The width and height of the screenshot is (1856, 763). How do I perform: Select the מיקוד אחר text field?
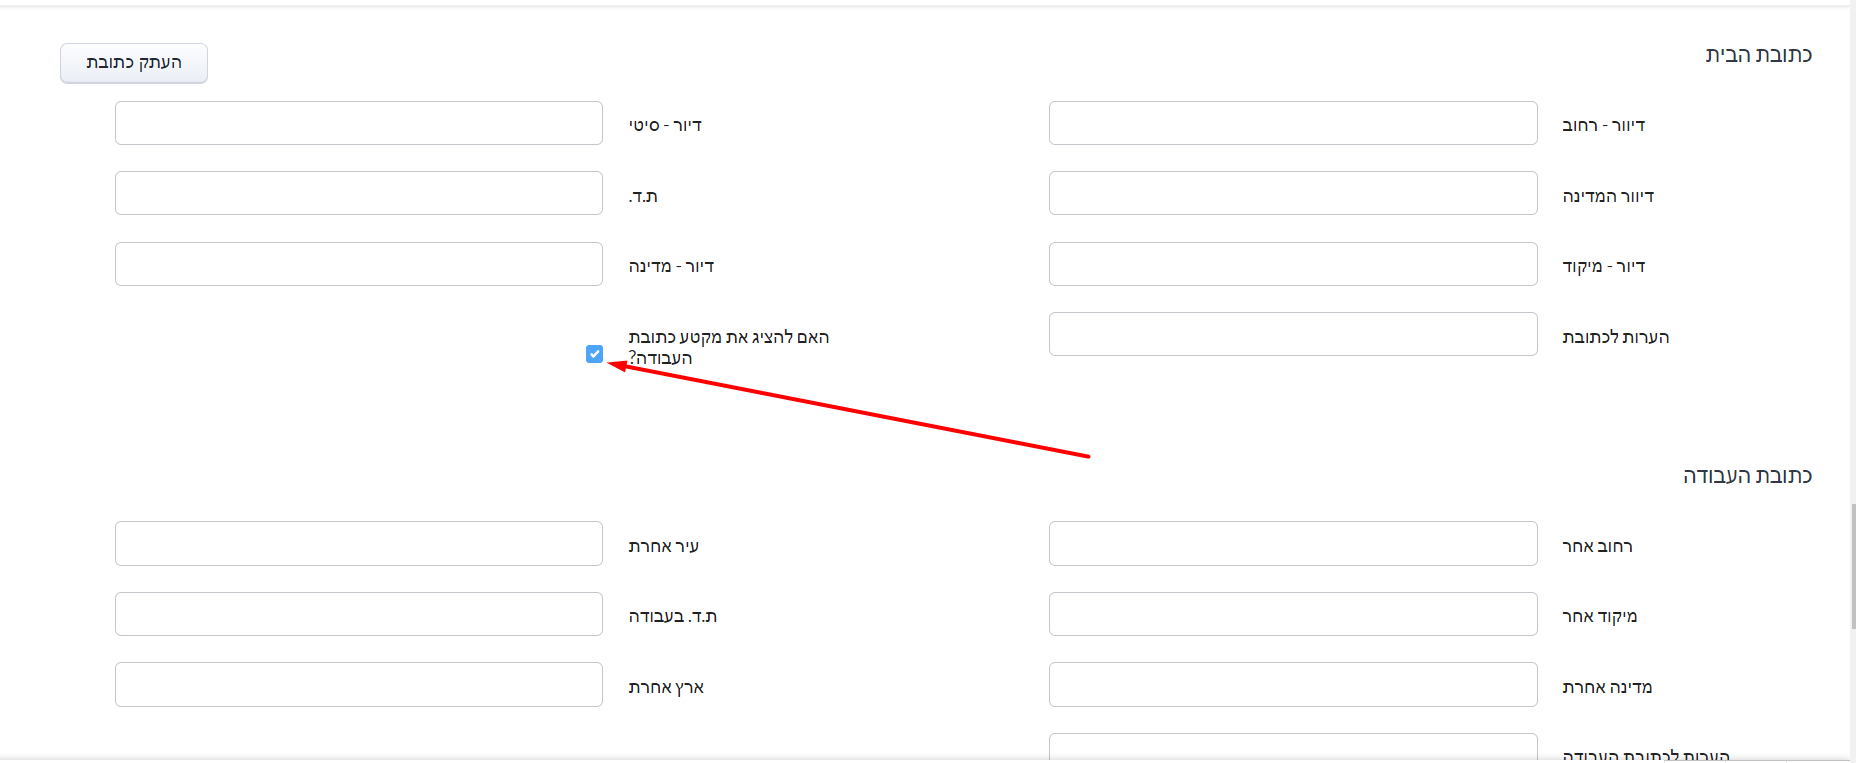click(1293, 614)
